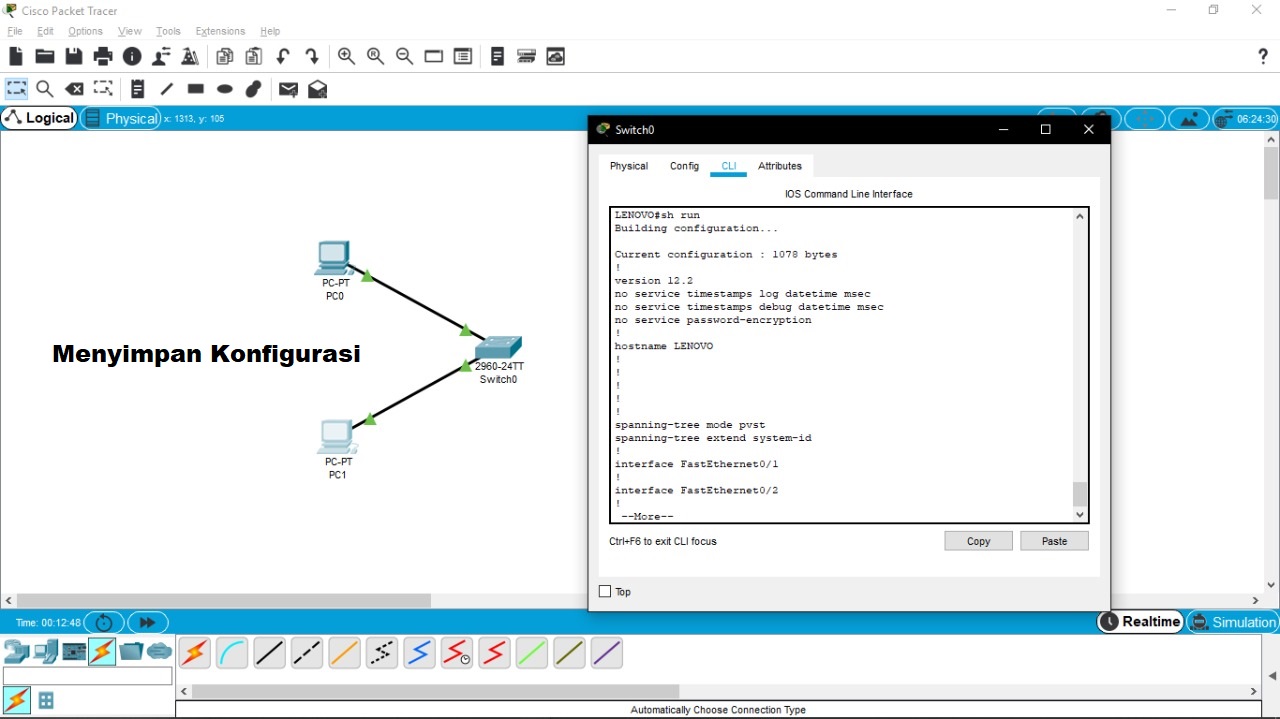1280x719 pixels.
Task: Switch to the Config tab of Switch0
Action: pos(684,166)
